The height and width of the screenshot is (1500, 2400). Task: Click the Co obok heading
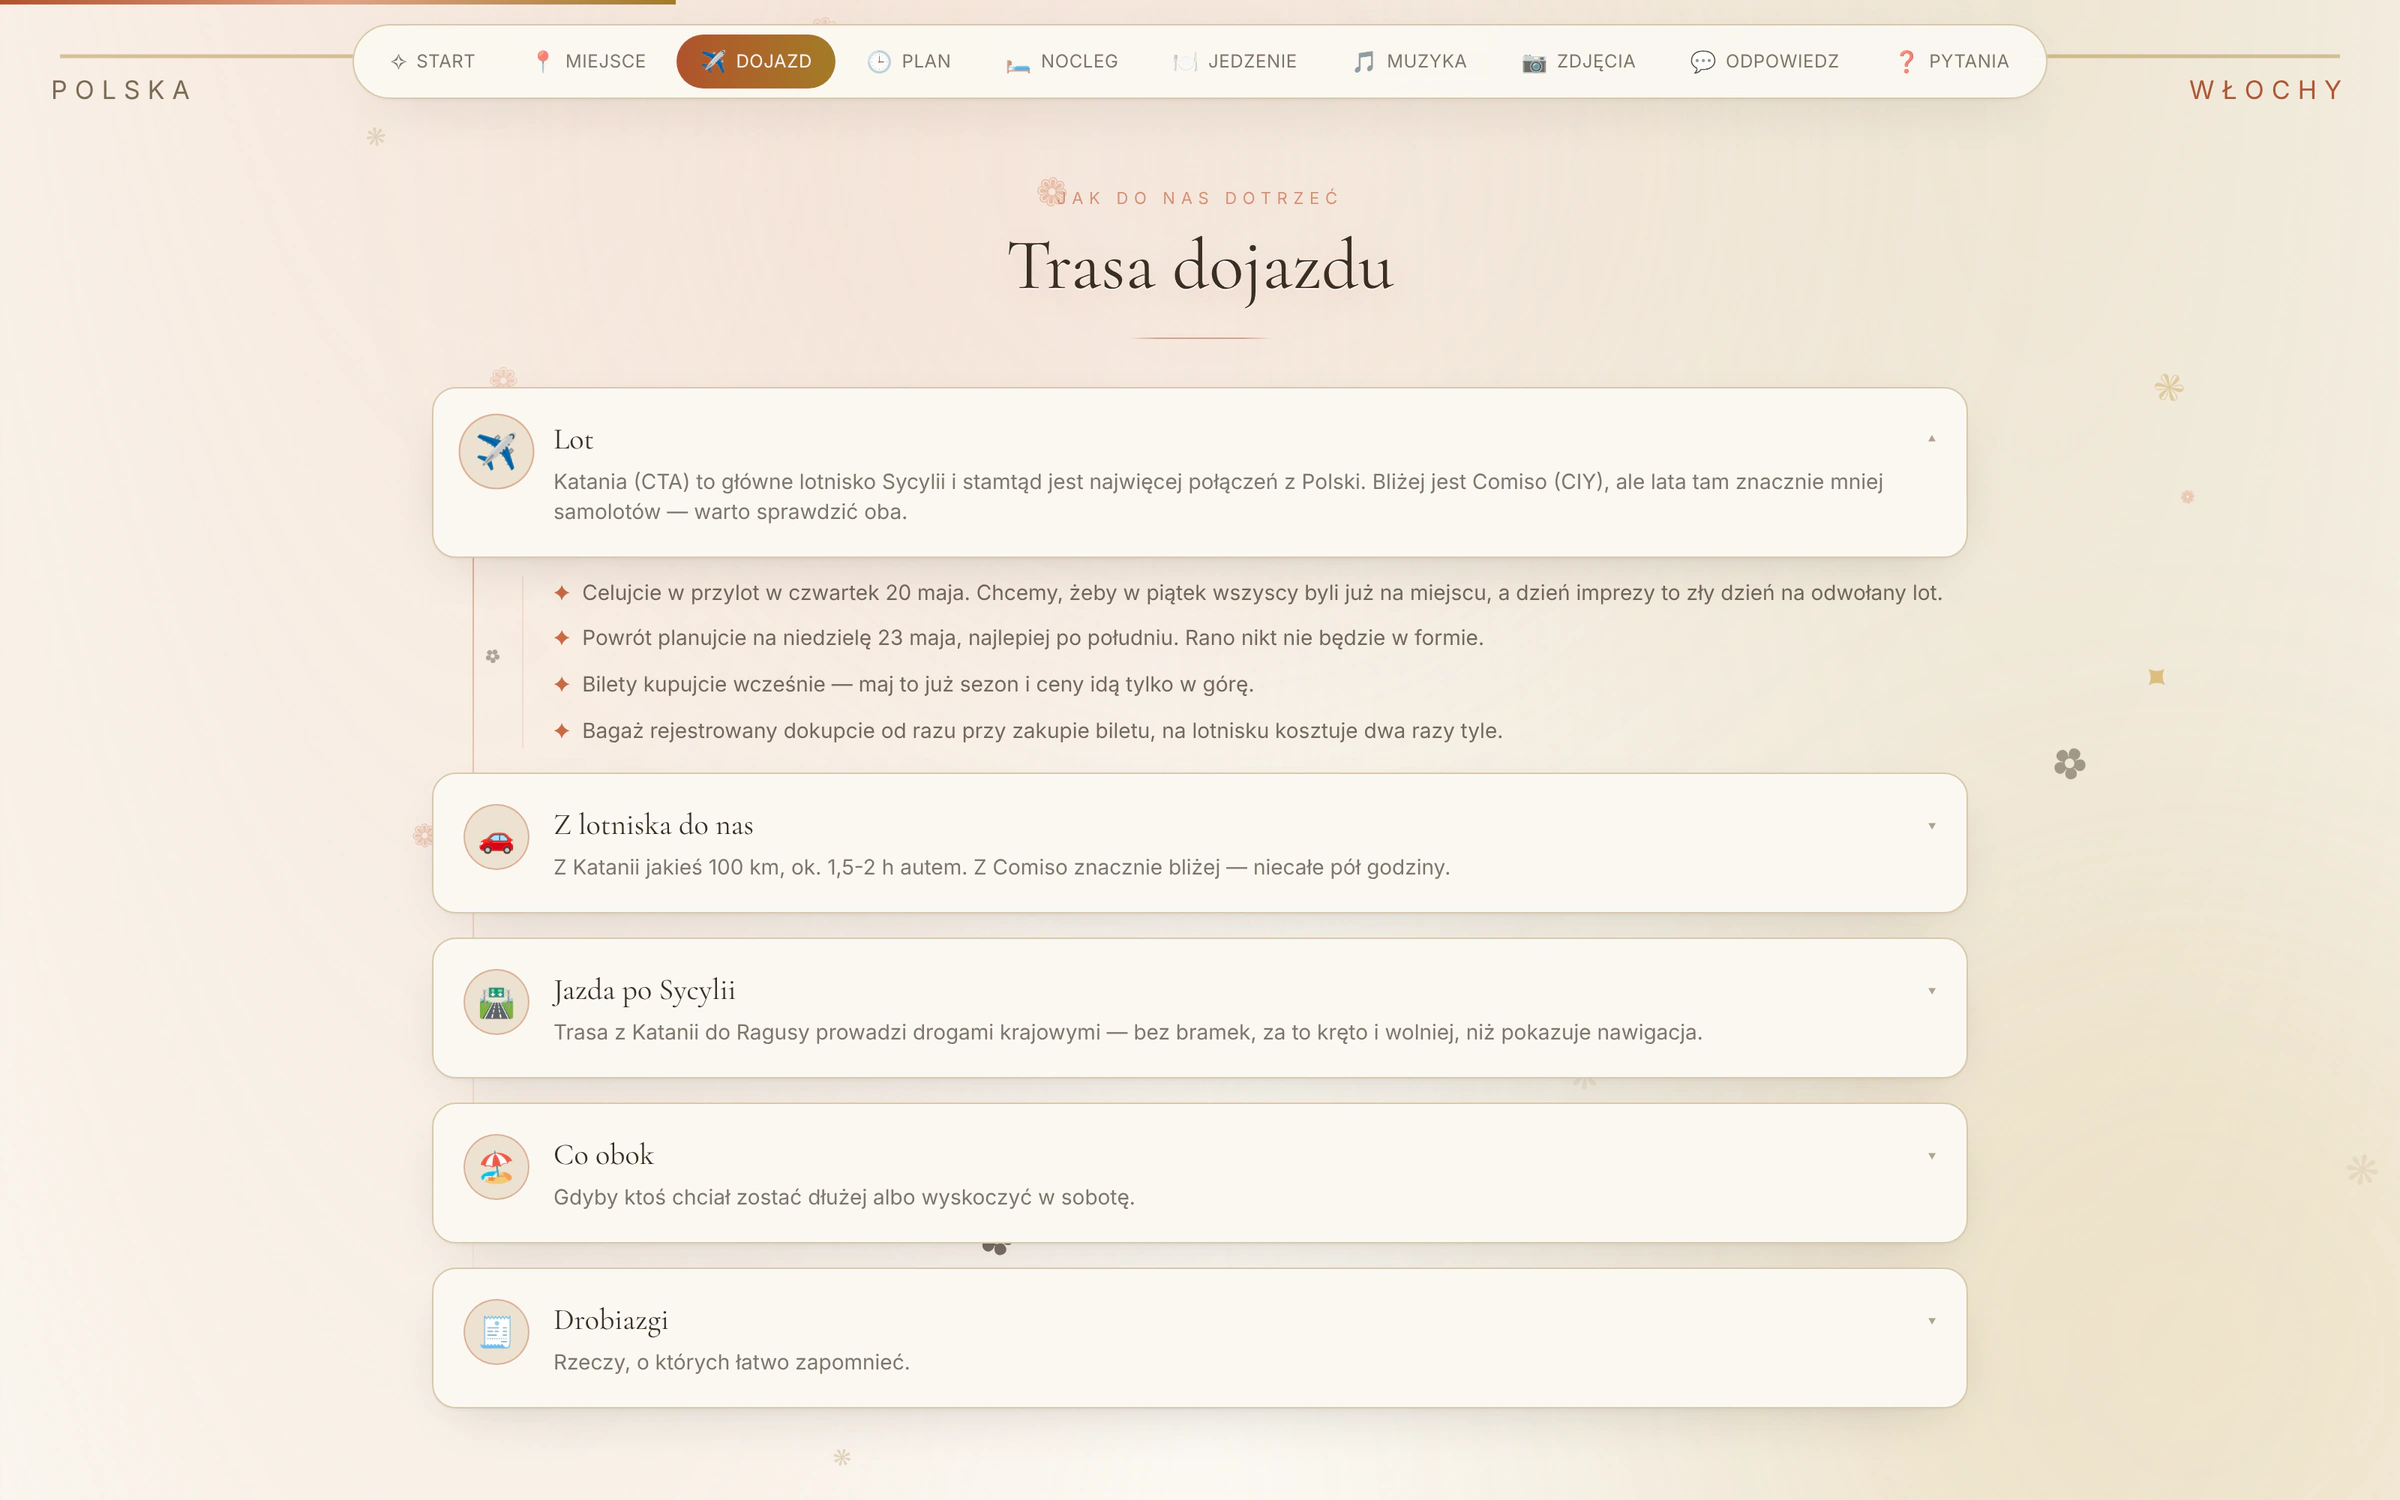point(603,1155)
